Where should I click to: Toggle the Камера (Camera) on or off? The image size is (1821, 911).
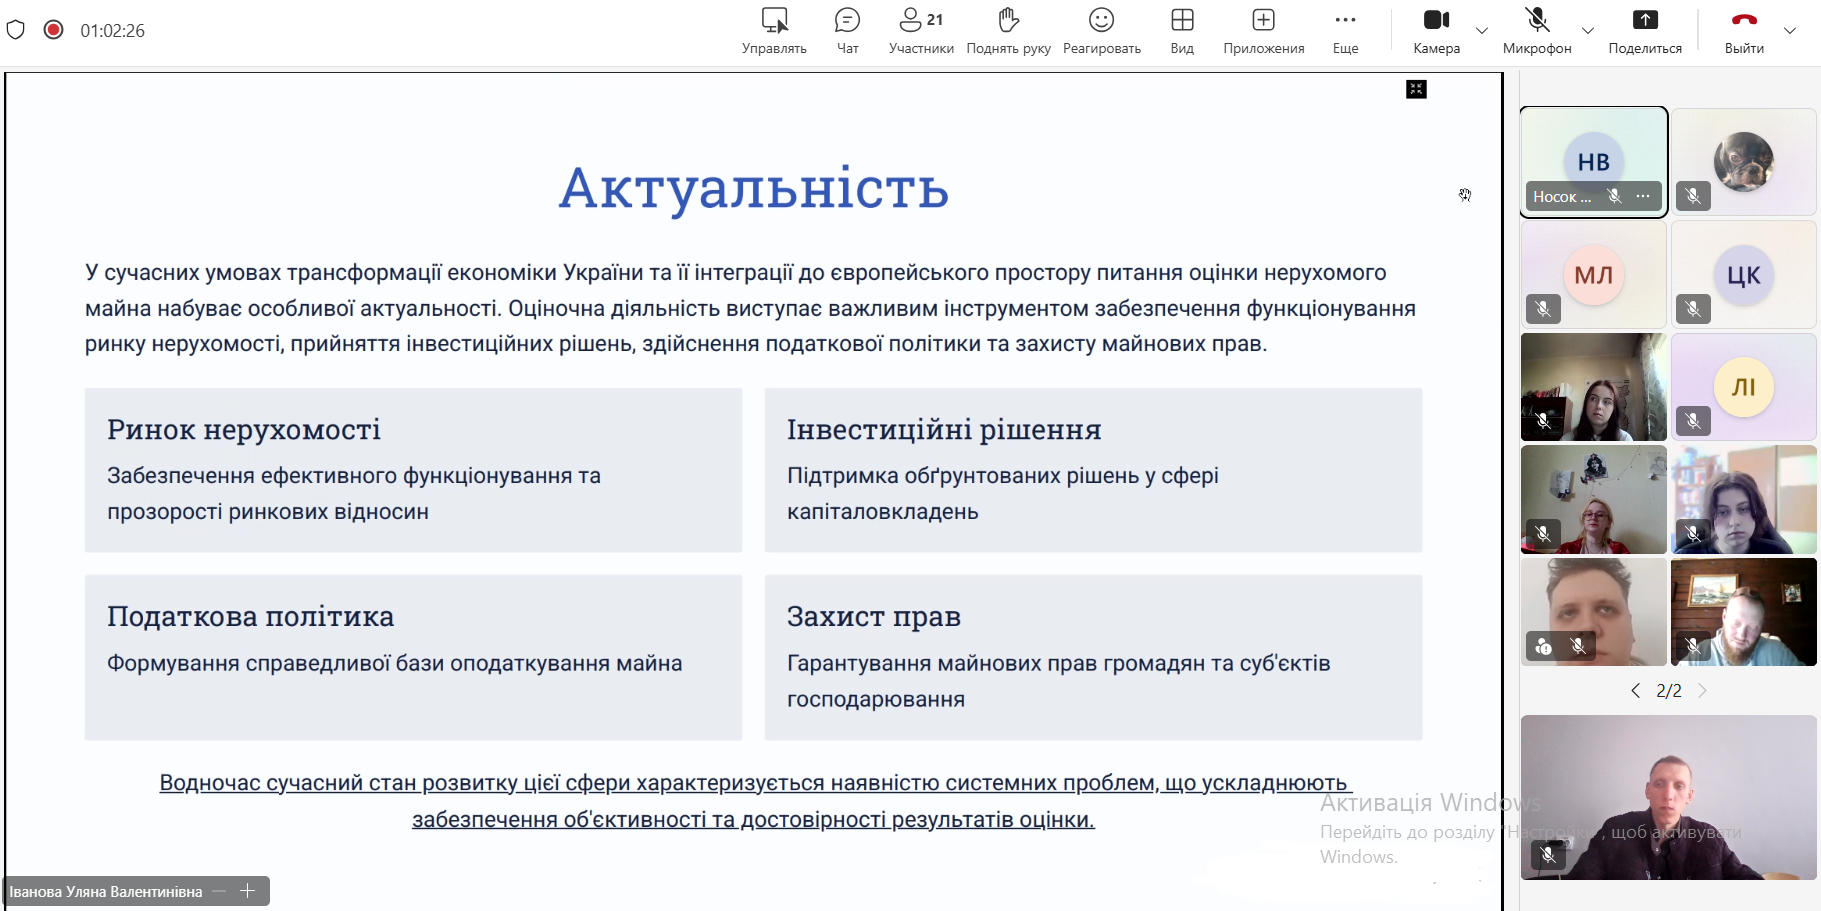pos(1436,30)
